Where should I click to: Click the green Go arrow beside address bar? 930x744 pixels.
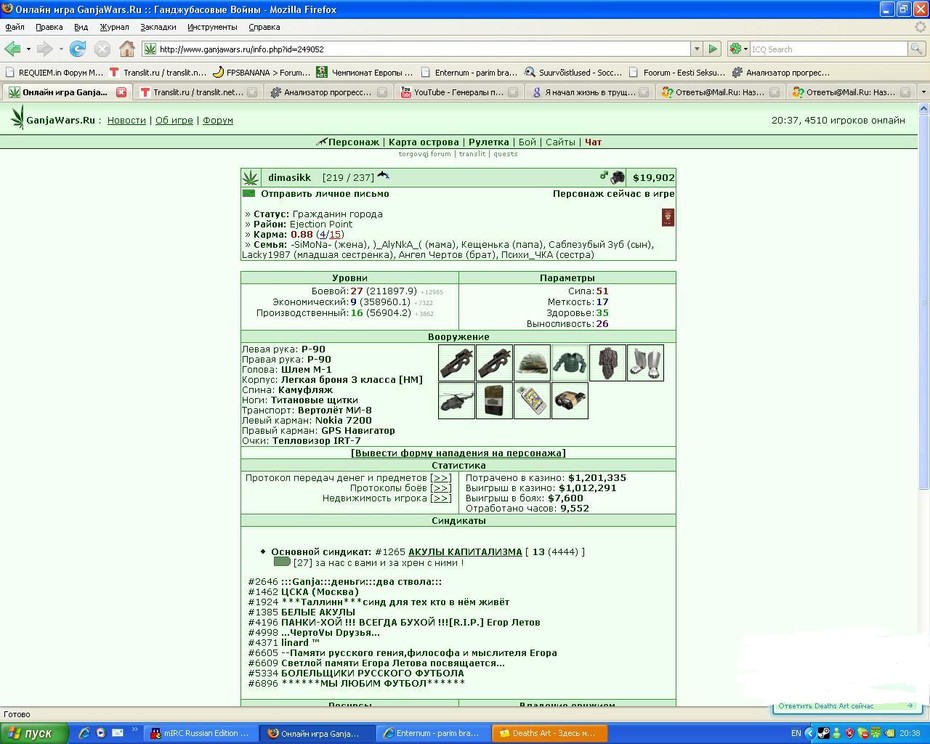tap(712, 49)
